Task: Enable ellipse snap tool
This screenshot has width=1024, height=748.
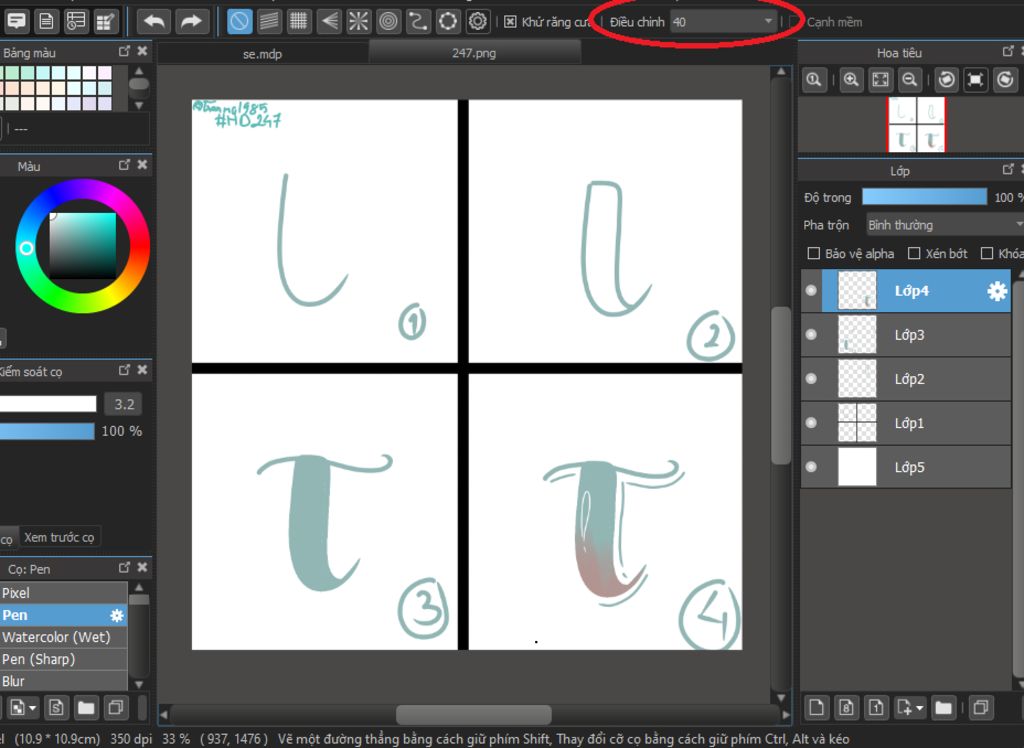Action: point(448,22)
